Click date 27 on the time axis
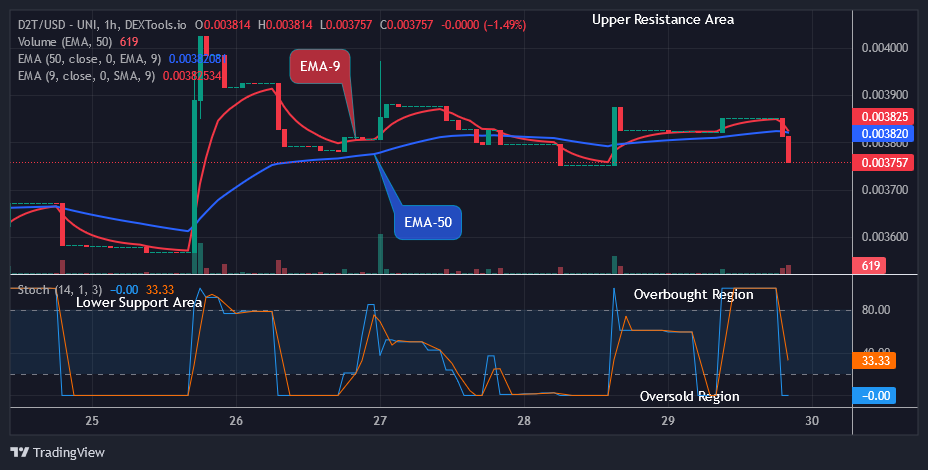The image size is (928, 470). coord(380,421)
